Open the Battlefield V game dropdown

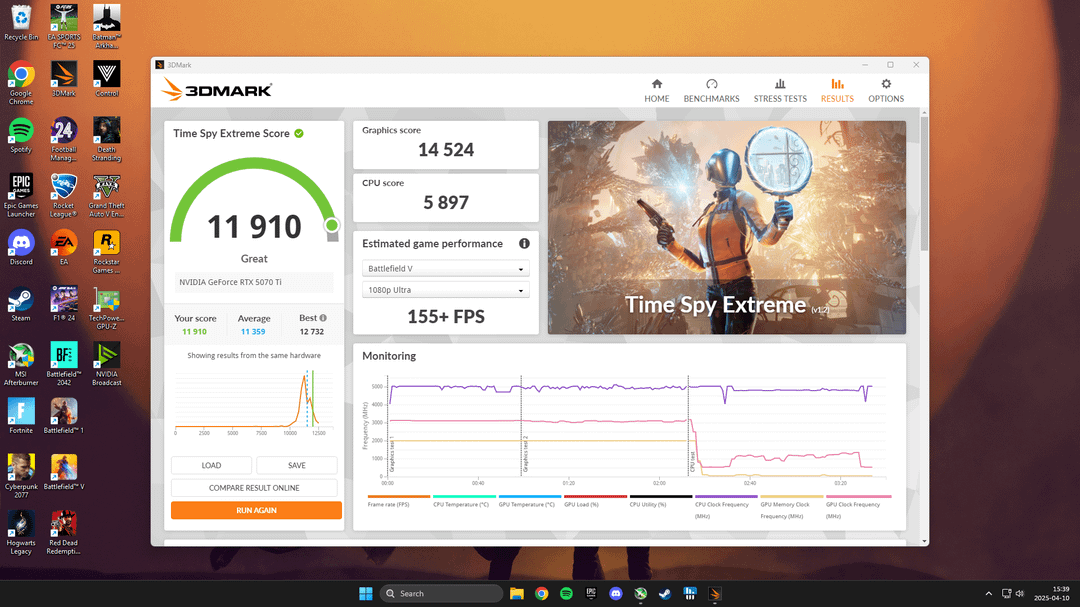click(446, 269)
